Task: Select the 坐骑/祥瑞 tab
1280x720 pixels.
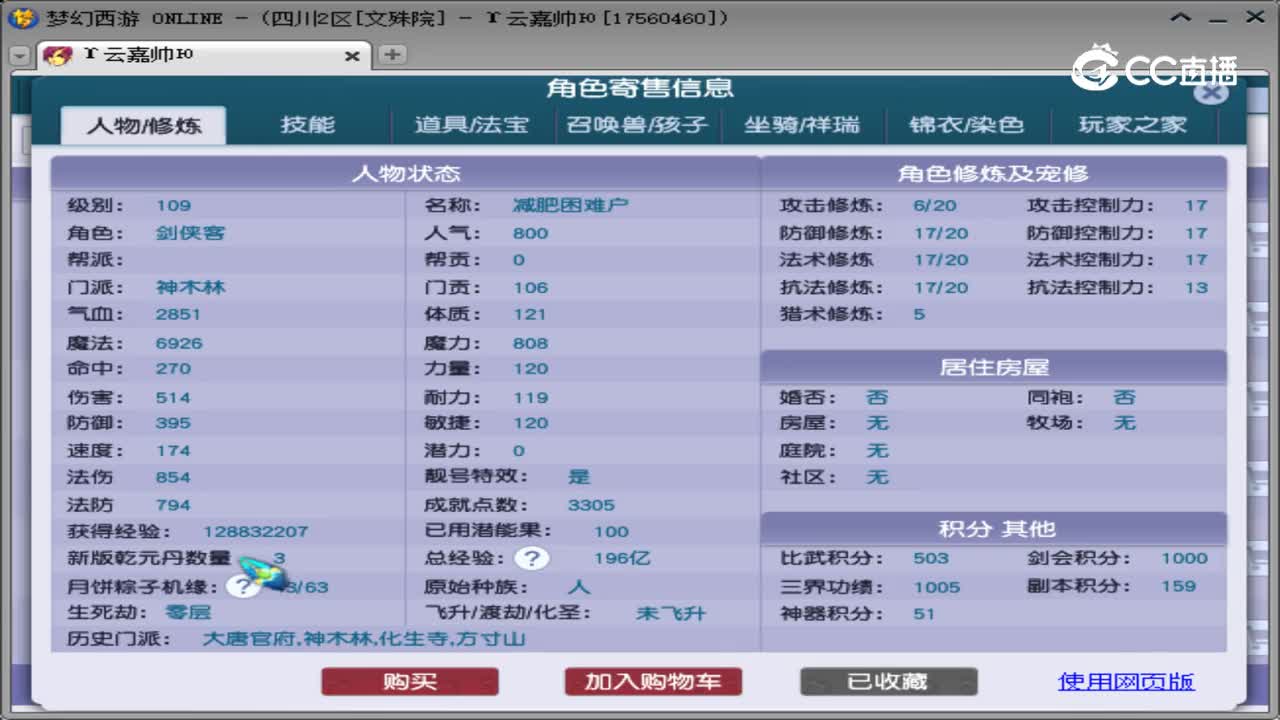Action: (802, 125)
